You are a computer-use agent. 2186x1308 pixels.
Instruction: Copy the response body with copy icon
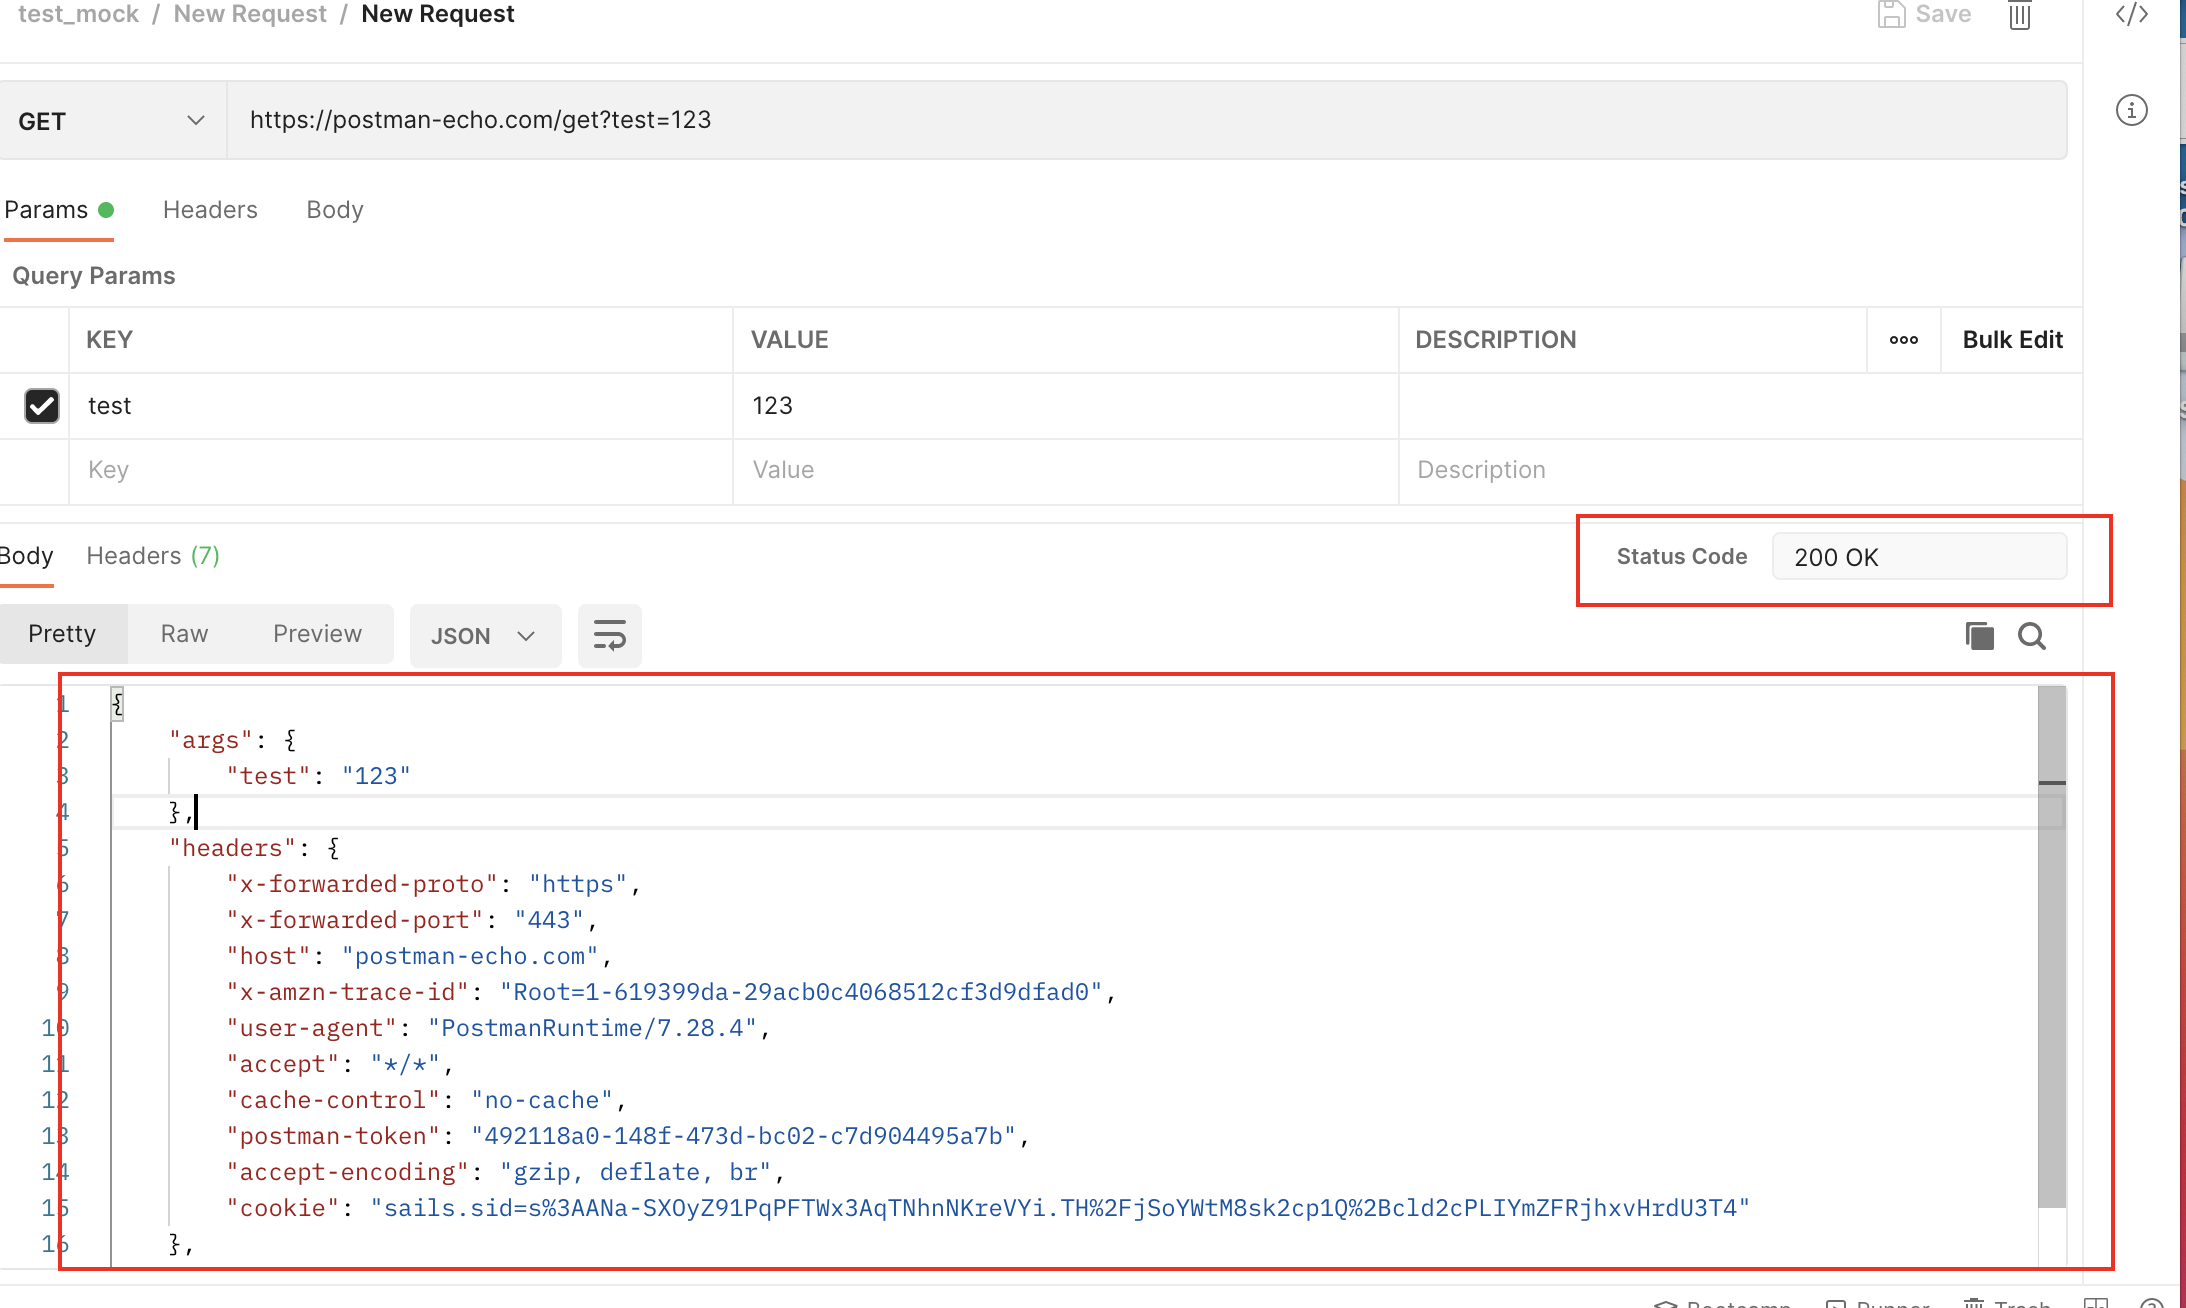(x=1979, y=636)
